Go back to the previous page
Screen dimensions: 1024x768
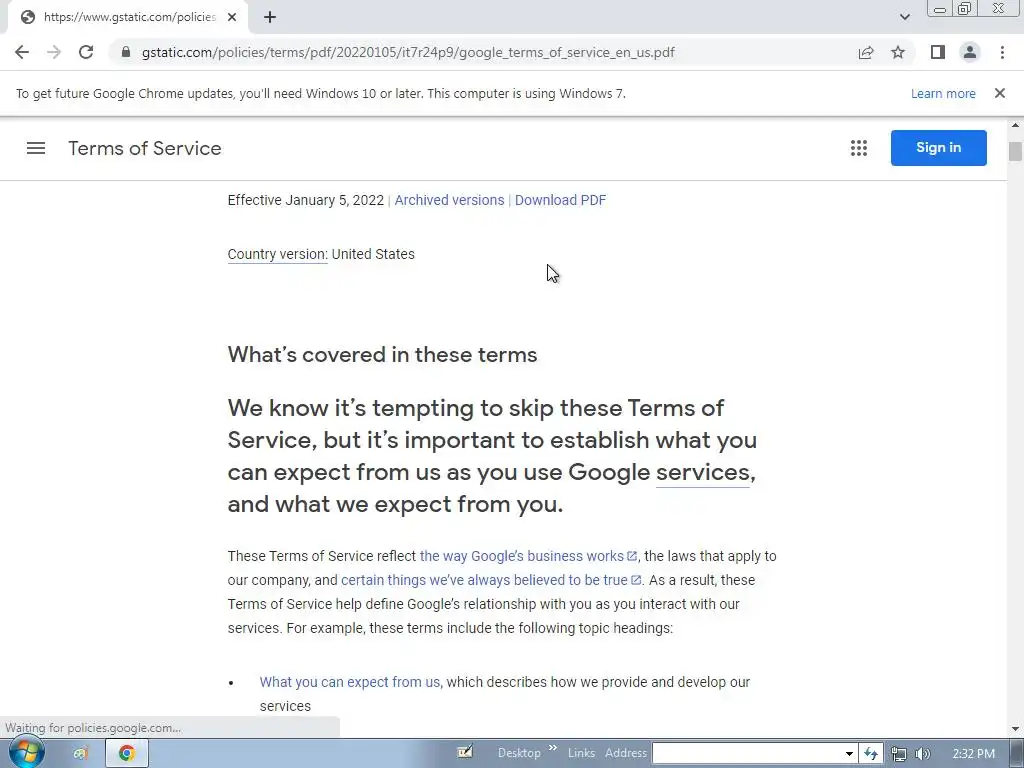point(22,52)
